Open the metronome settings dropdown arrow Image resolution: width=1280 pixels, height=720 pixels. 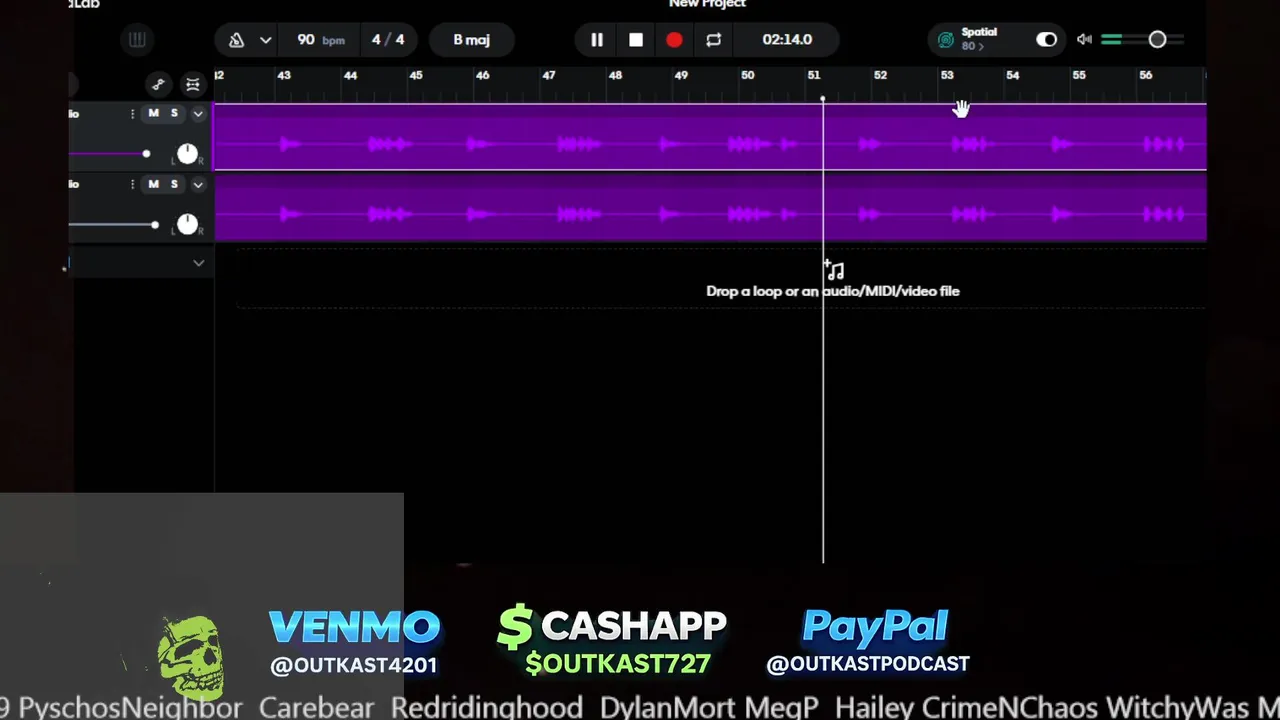[265, 40]
